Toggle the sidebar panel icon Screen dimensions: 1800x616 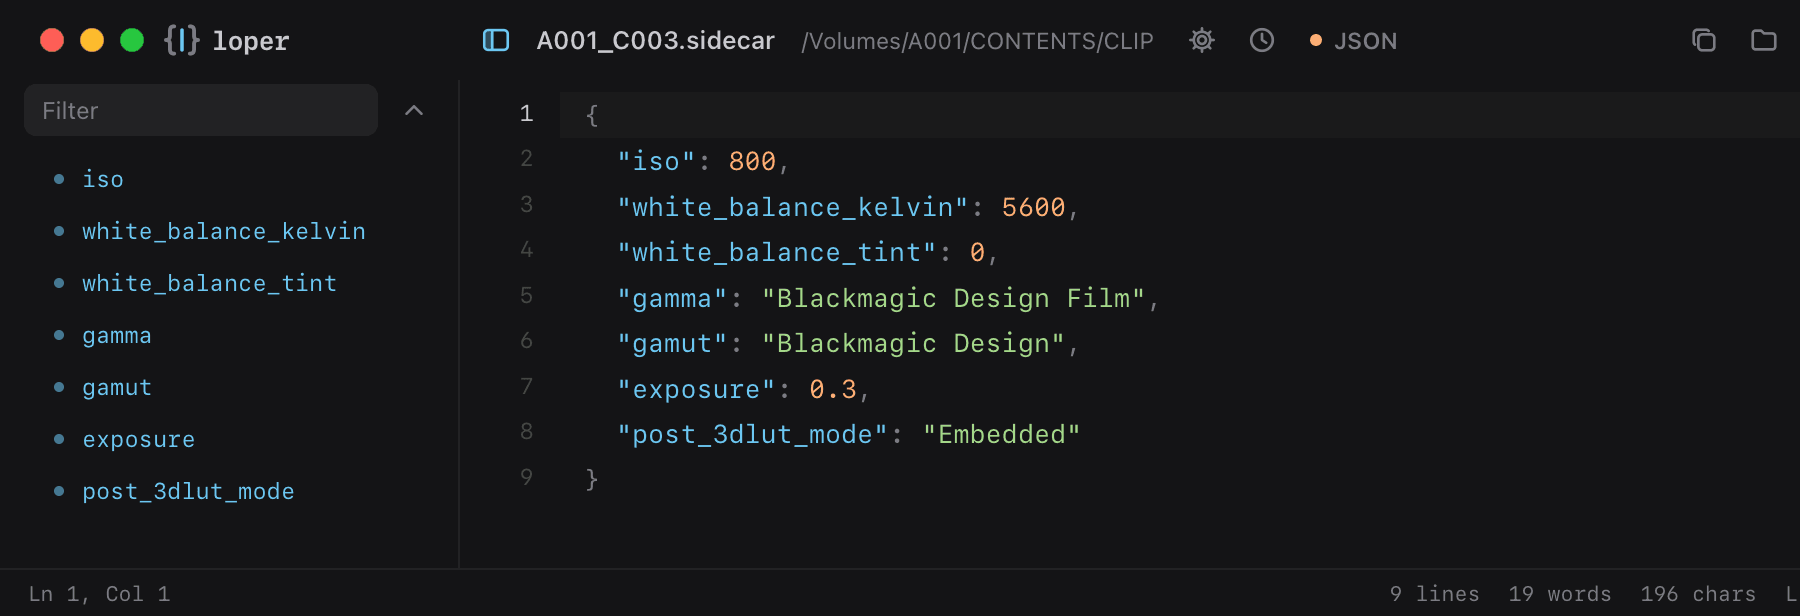click(496, 40)
